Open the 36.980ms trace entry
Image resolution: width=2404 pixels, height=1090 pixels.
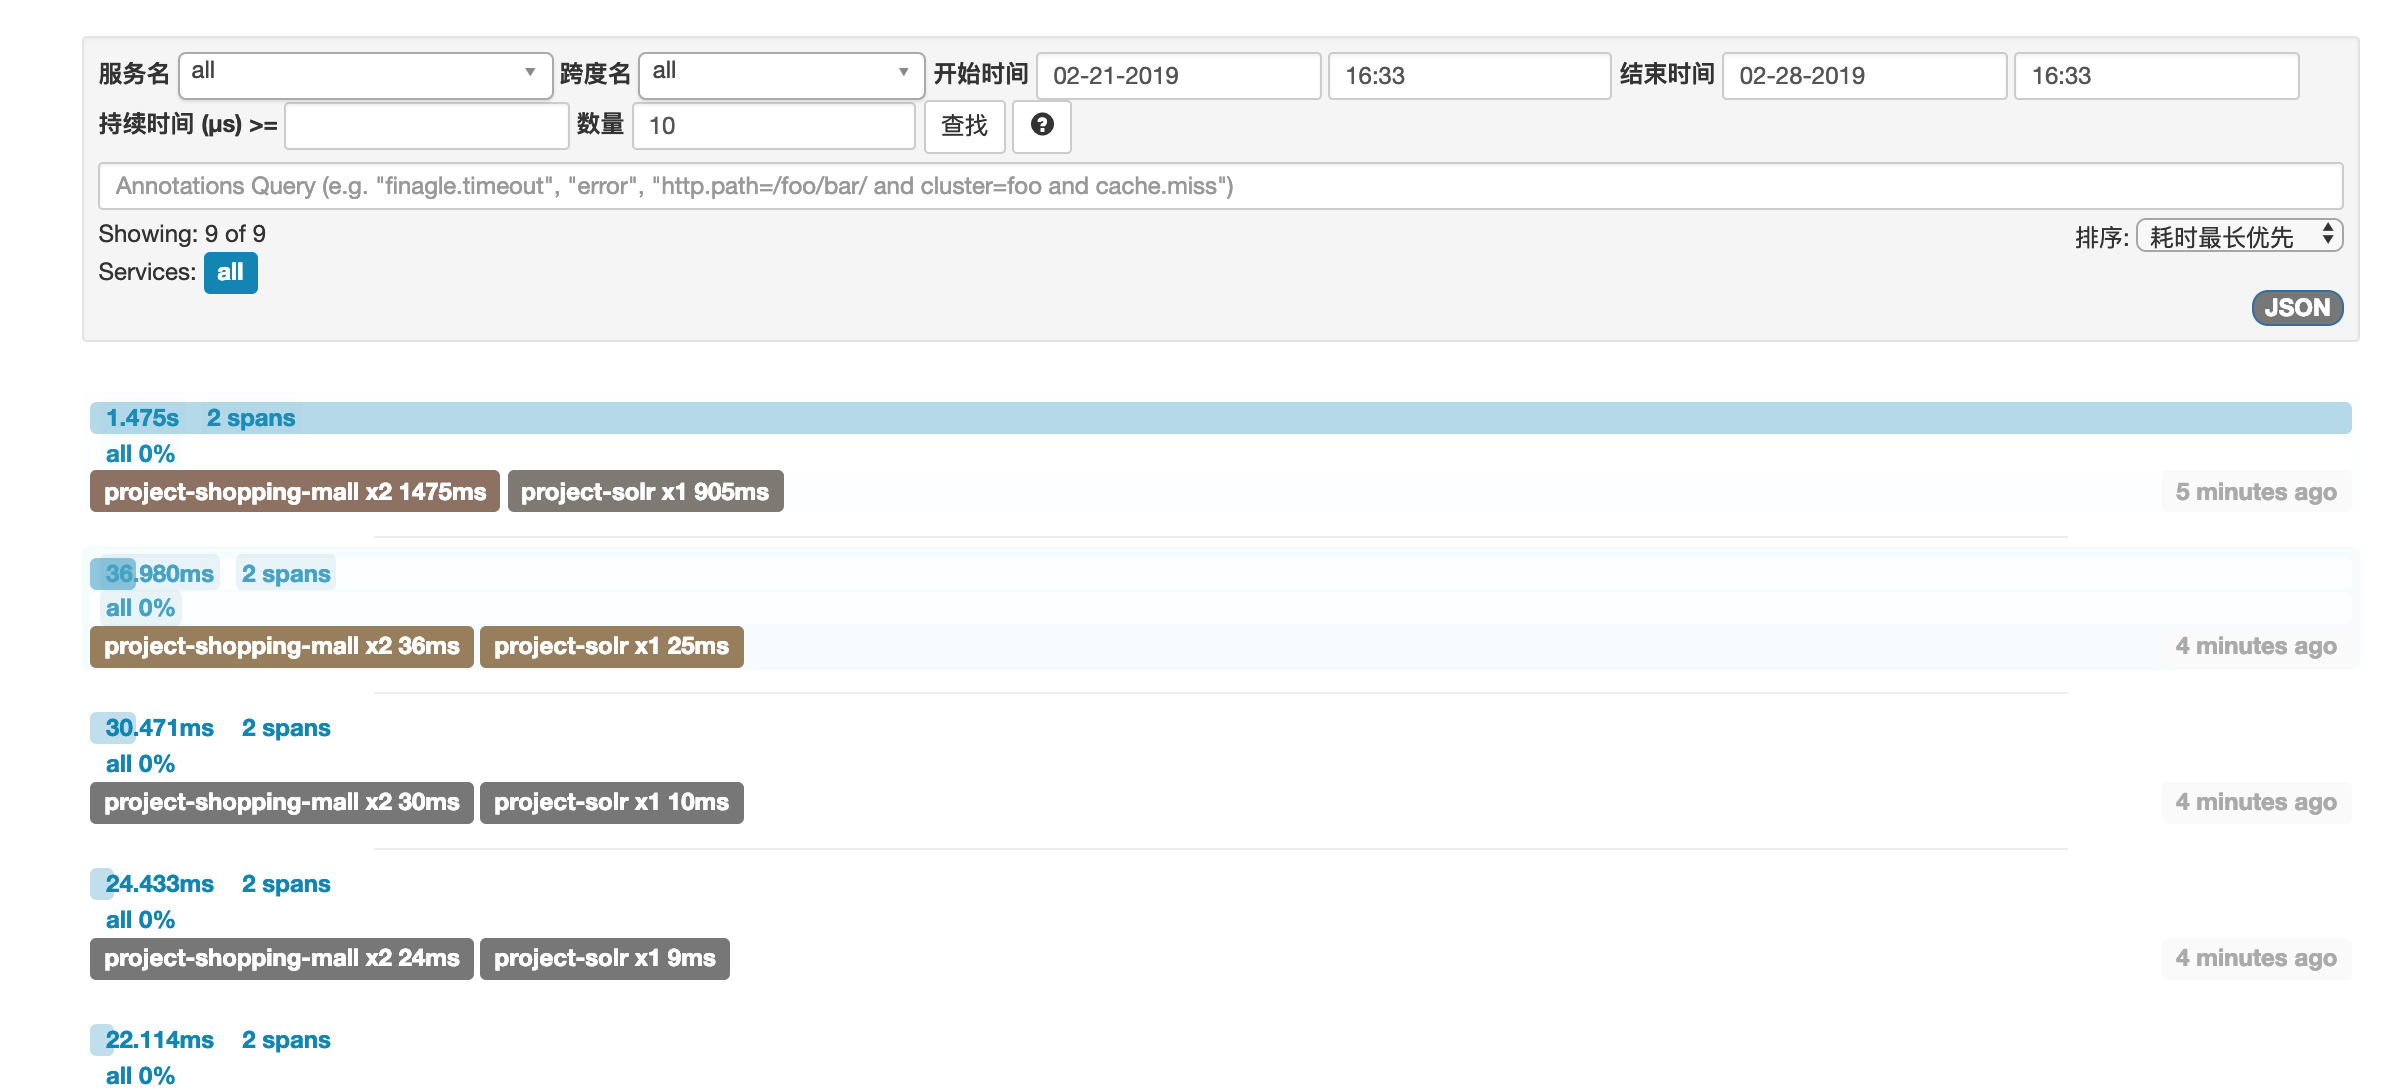coord(160,574)
